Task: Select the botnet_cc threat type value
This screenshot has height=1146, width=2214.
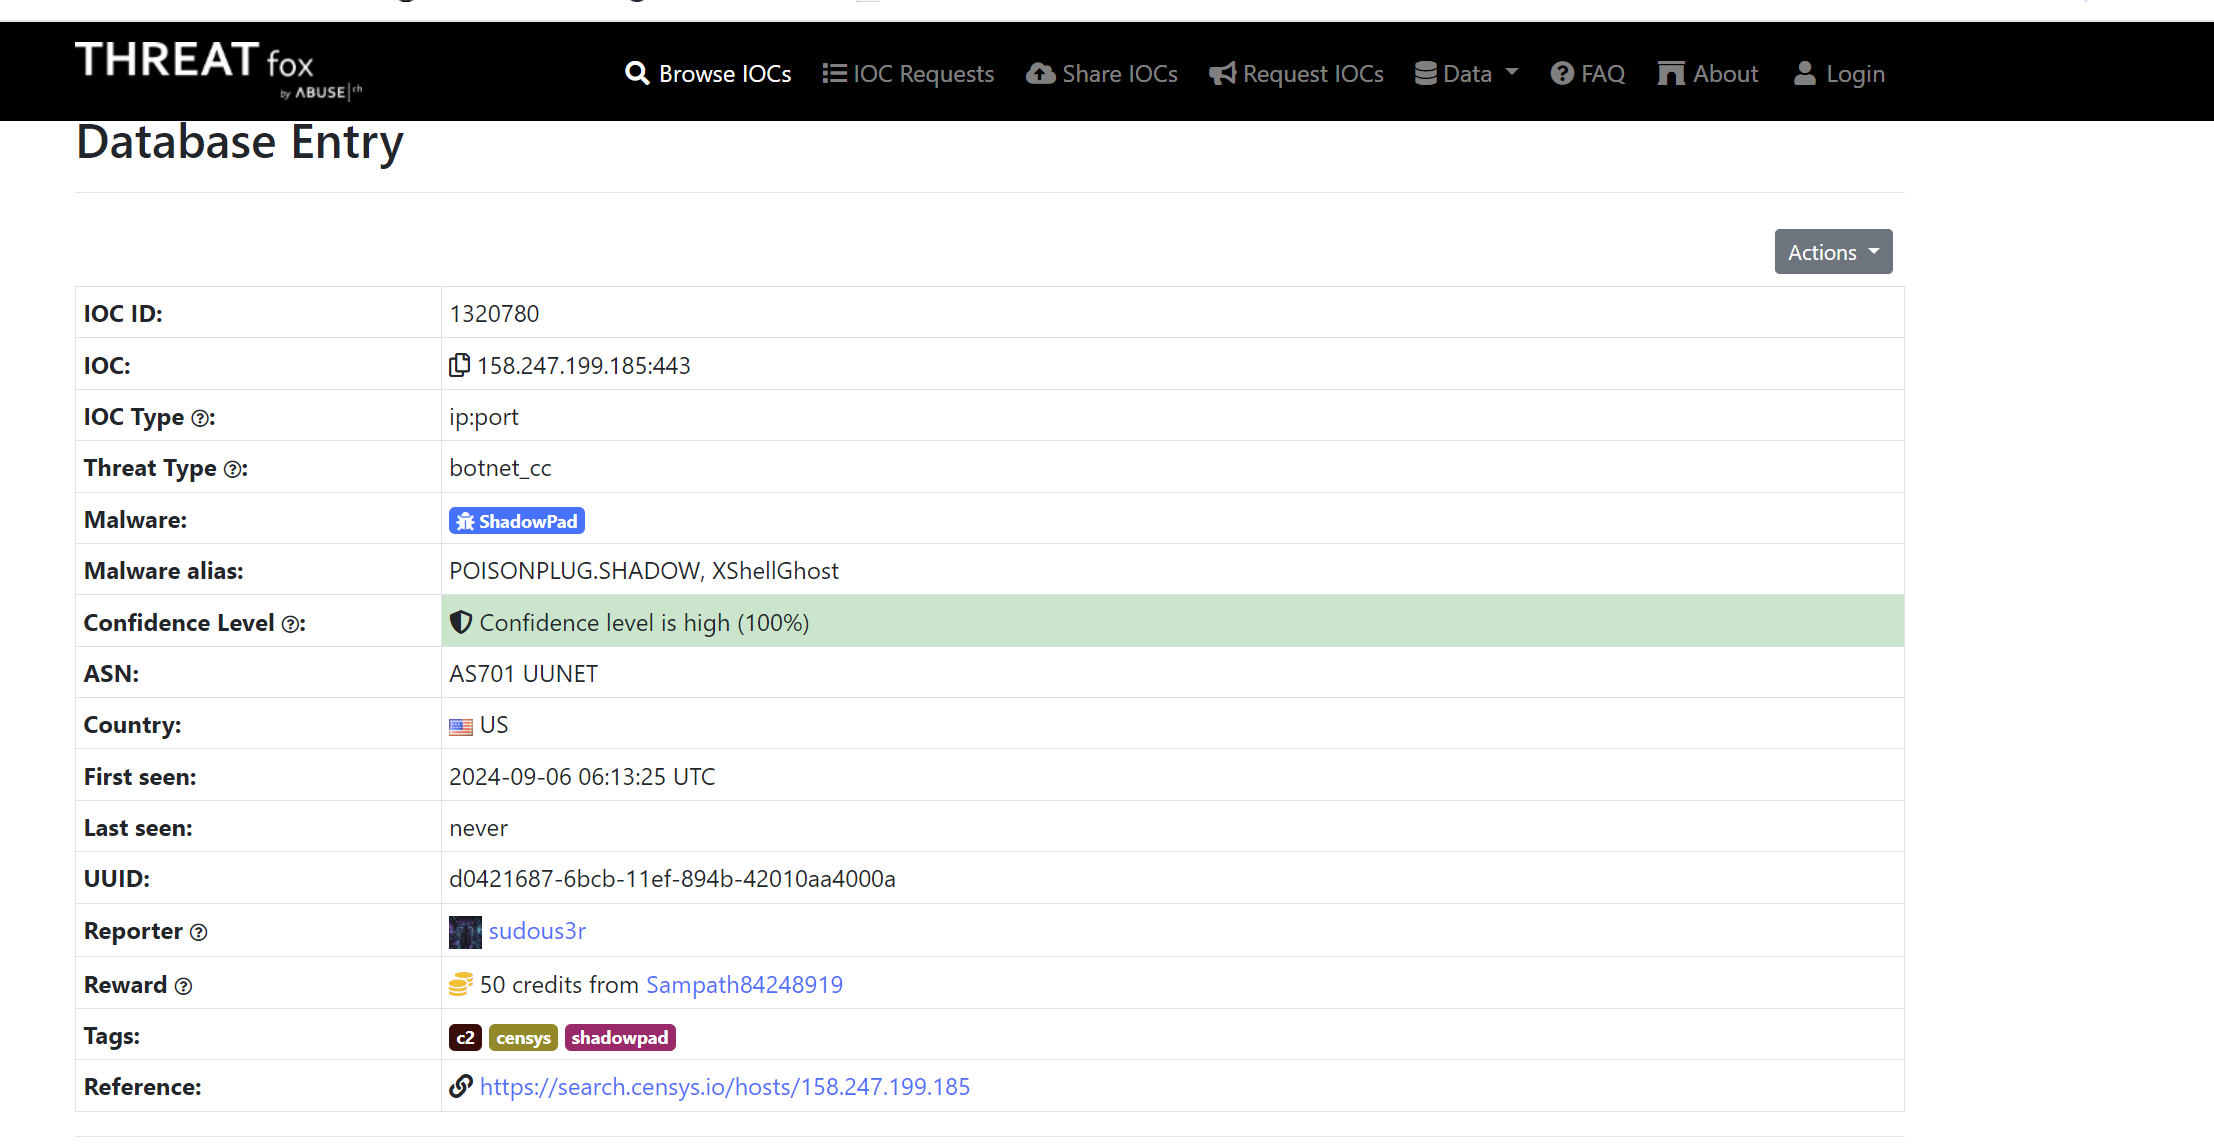Action: [500, 468]
